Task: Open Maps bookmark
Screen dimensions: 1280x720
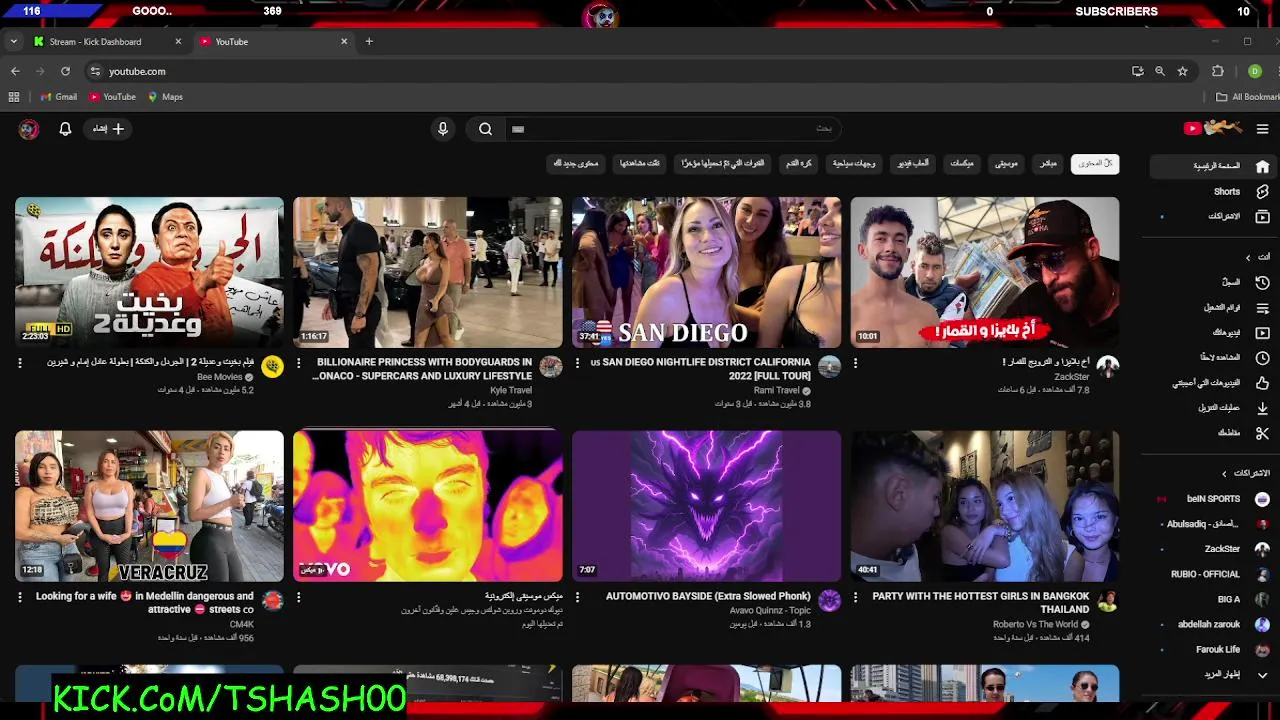Action: (x=165, y=97)
